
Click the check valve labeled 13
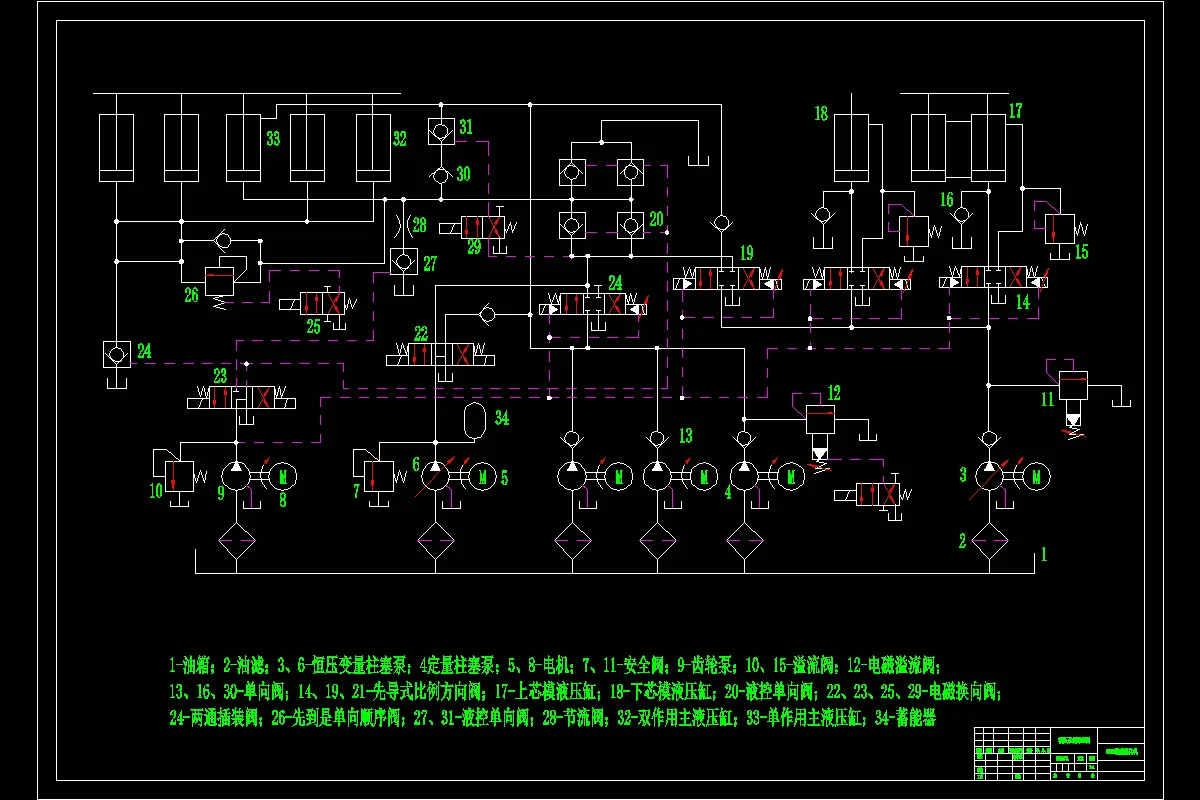pos(657,438)
